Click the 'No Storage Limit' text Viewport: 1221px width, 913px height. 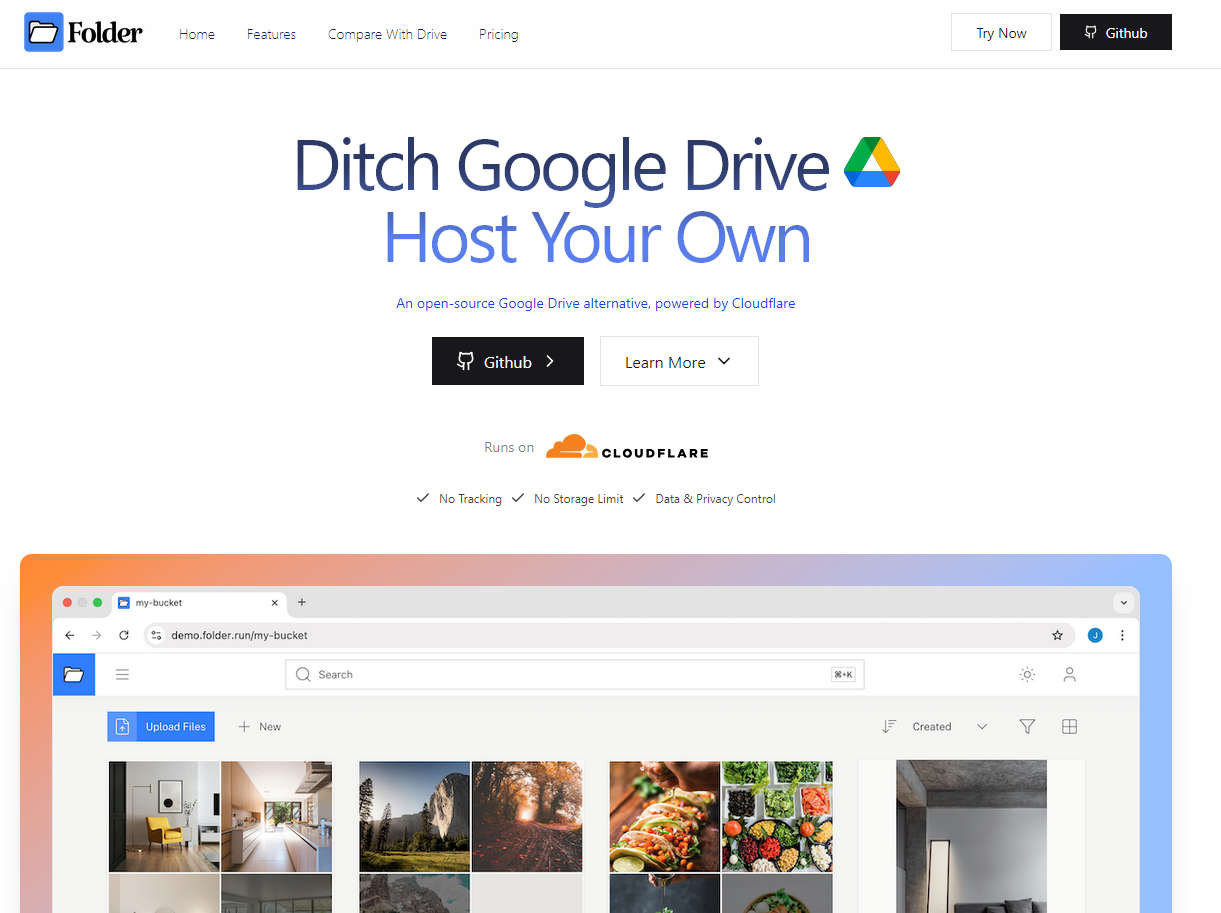[578, 499]
